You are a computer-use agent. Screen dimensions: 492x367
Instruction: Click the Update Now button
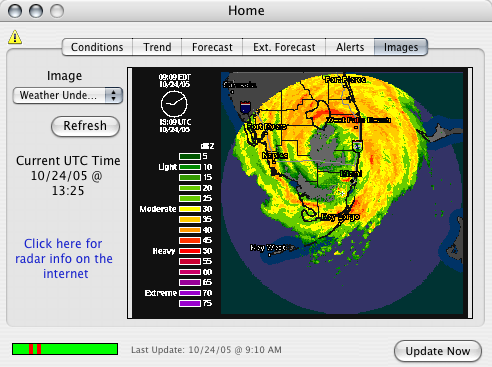[x=438, y=351]
